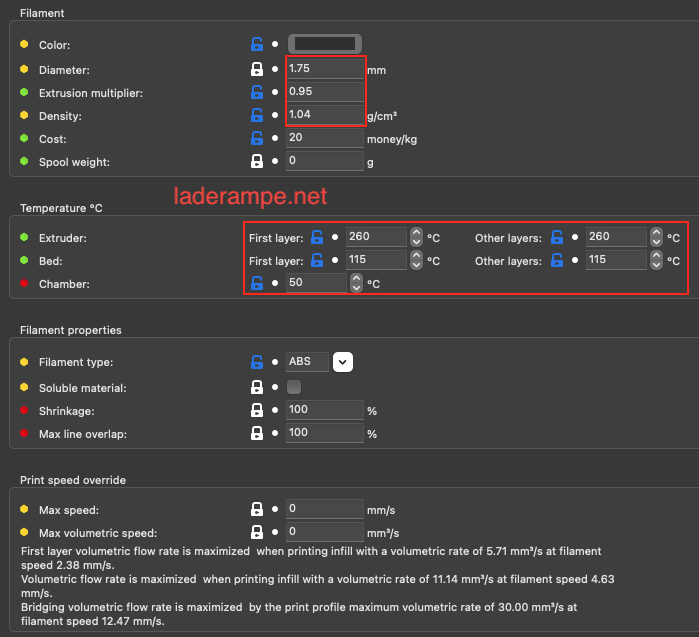Click the lock icon beside Shrinkage
699x637 pixels.
[257, 410]
